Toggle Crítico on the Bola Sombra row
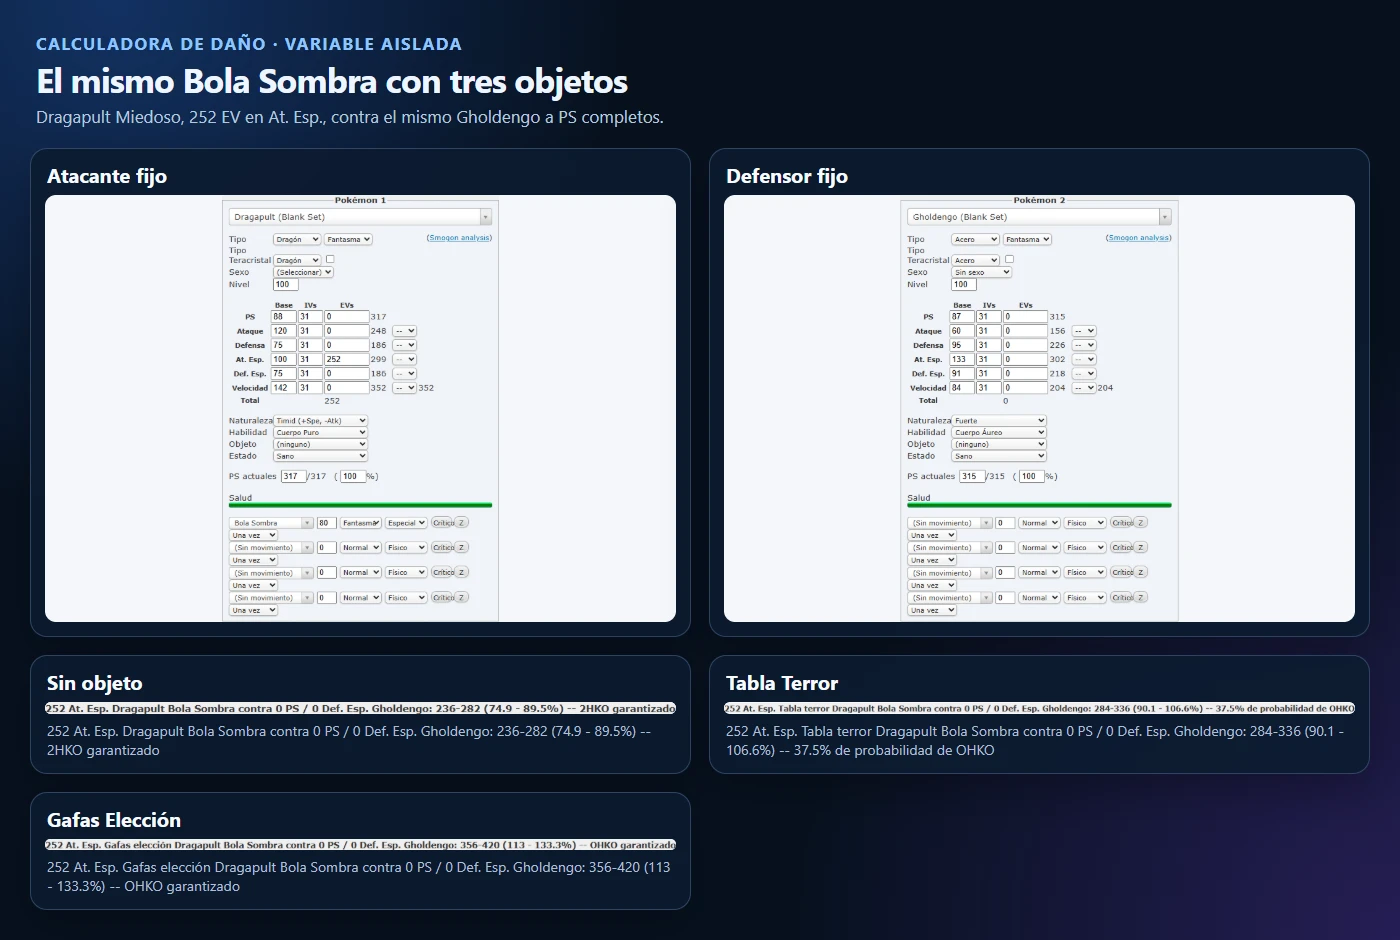This screenshot has height=940, width=1400. click(x=442, y=523)
